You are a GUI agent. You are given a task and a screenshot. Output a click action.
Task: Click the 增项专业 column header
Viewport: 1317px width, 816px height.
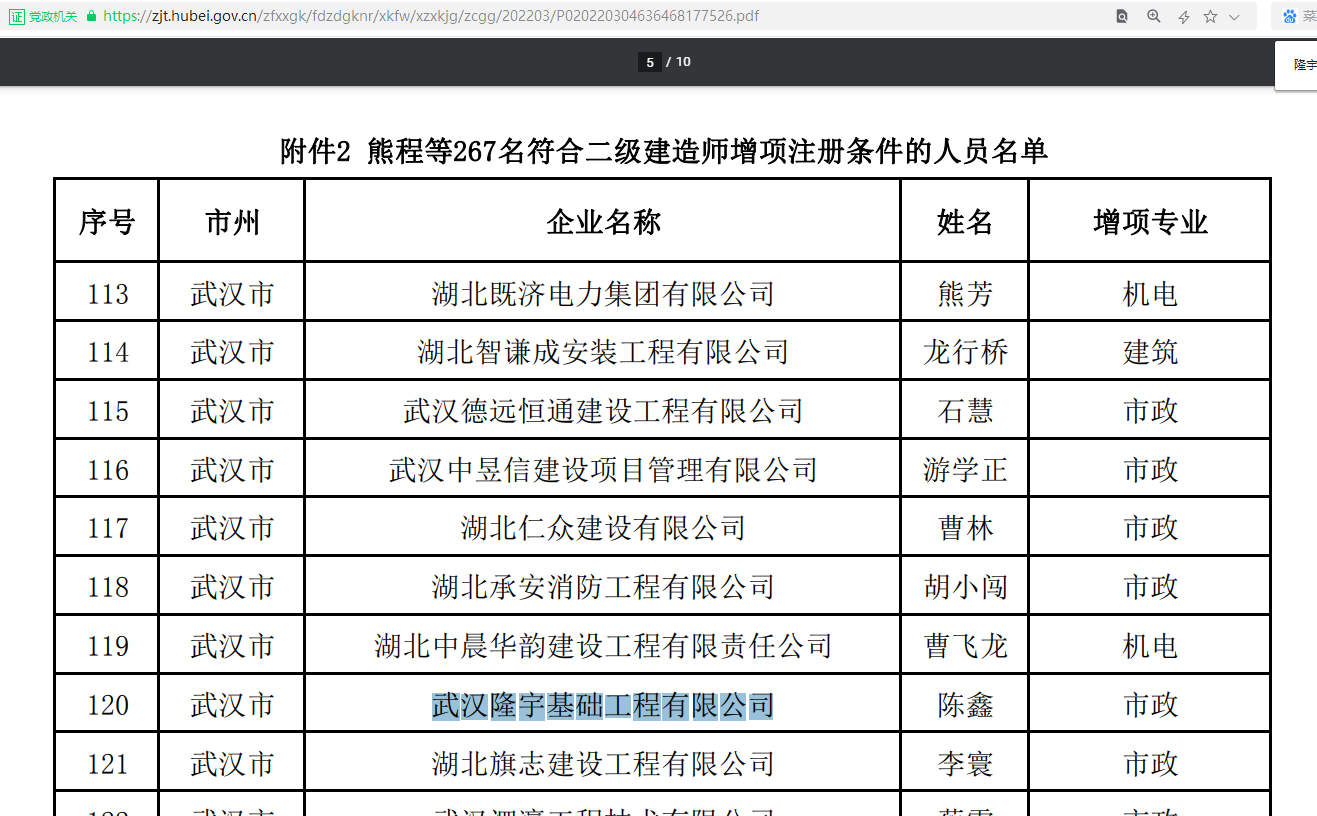(1150, 222)
